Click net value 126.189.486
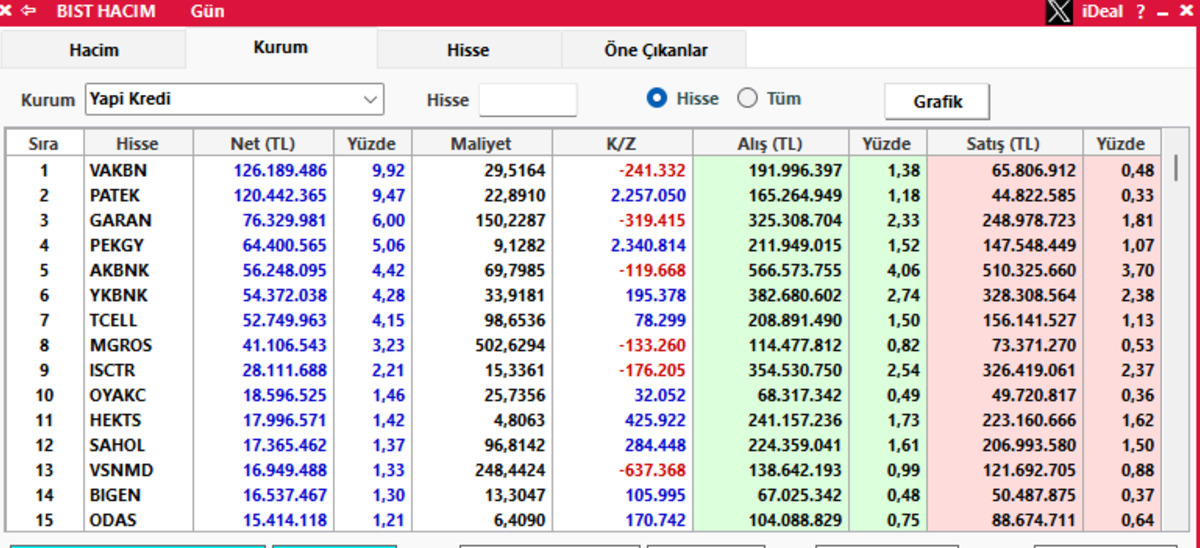The height and width of the screenshot is (548, 1200). click(280, 170)
